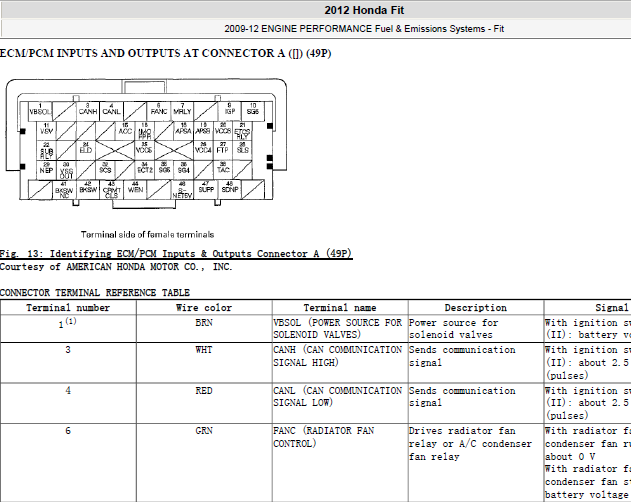Click the VBSOL pin 1 in connector diagram
This screenshot has height=502, width=631.
(x=40, y=111)
